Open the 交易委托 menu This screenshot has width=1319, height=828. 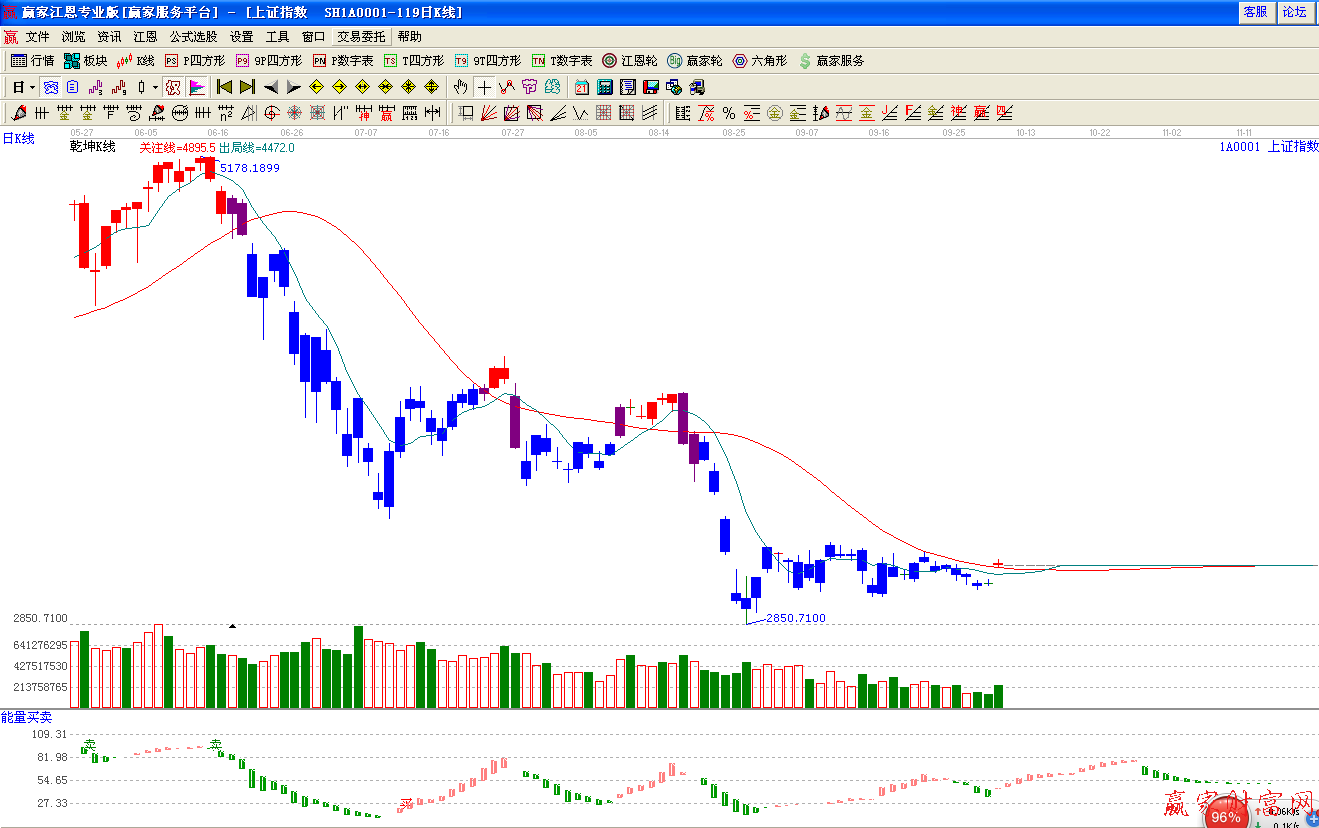(x=360, y=37)
